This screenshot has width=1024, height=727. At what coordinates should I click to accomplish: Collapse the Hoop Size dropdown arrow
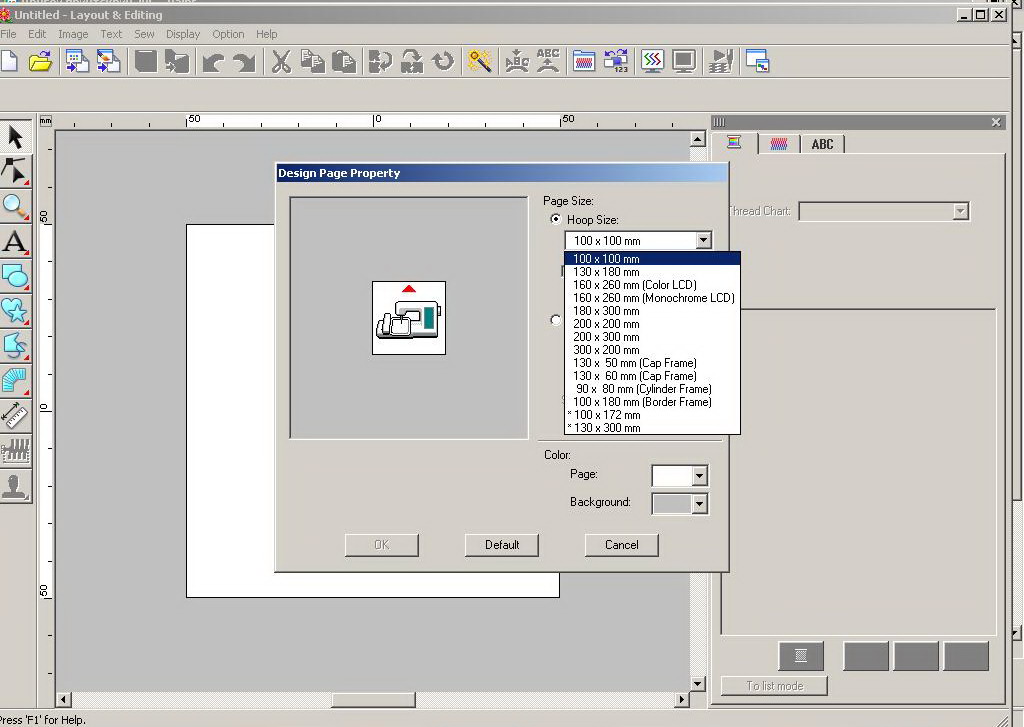coord(703,240)
